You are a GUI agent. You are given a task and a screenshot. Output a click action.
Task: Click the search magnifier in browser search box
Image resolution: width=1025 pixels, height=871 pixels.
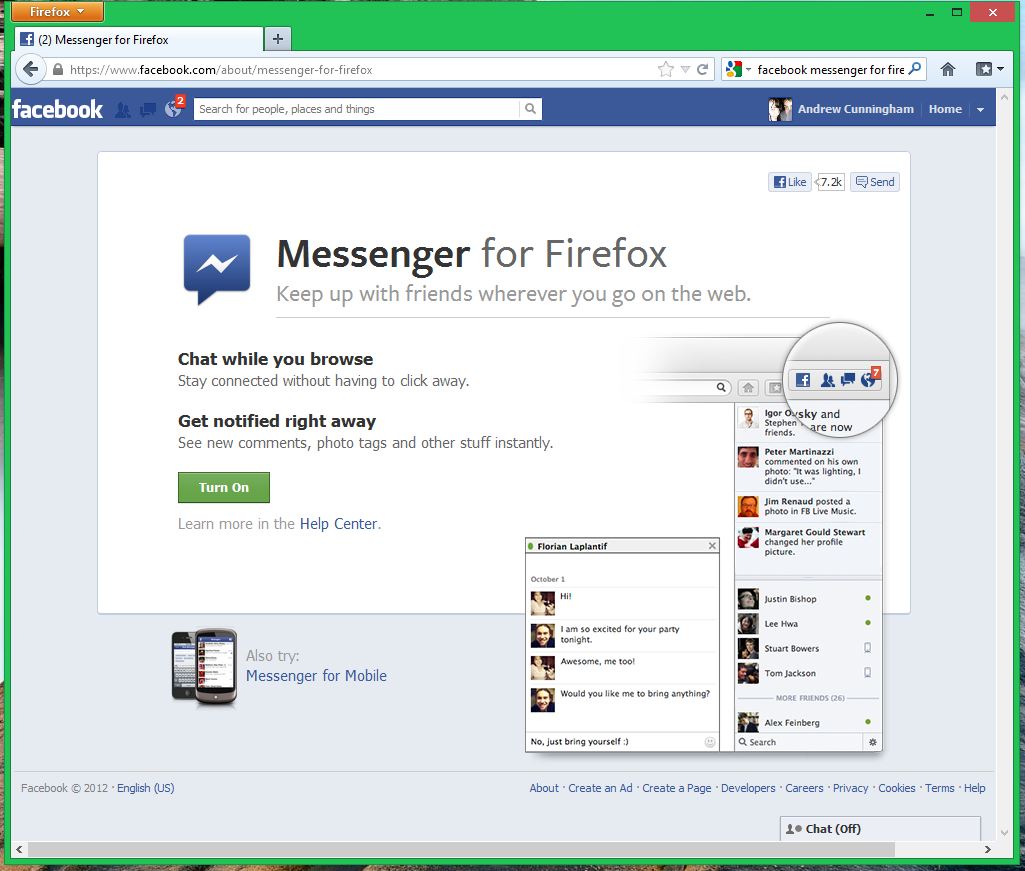[x=915, y=69]
